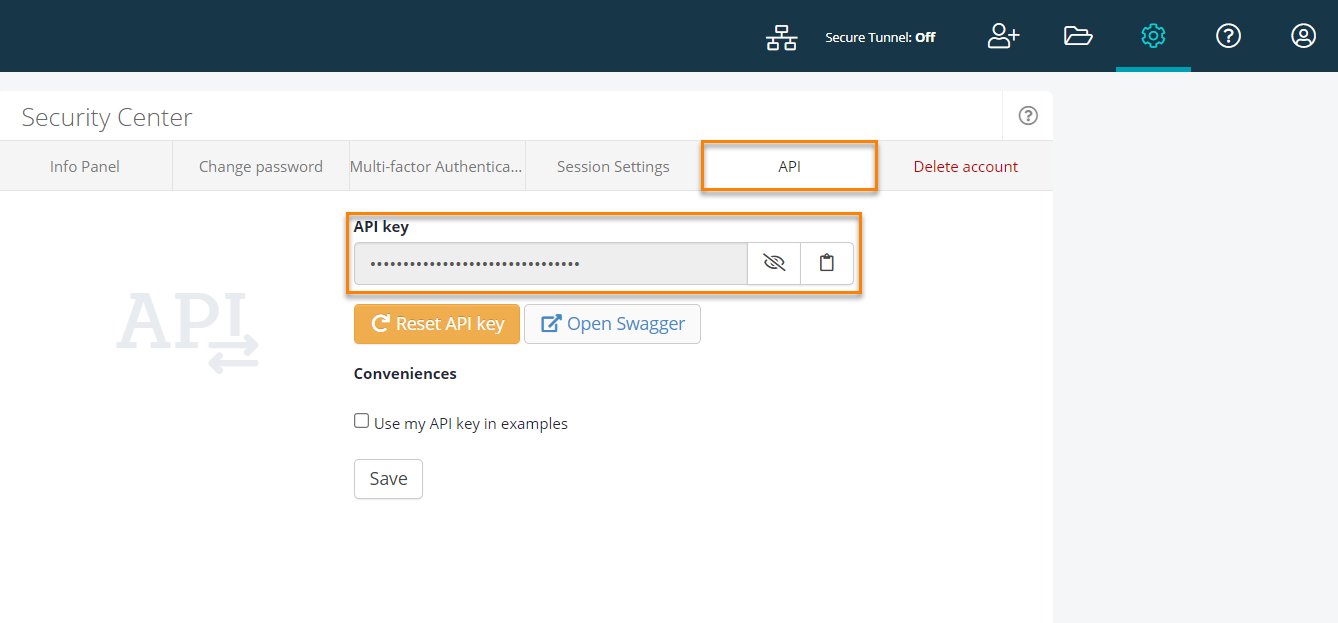1338x623 pixels.
Task: Switch to the Info Panel tab
Action: [85, 166]
